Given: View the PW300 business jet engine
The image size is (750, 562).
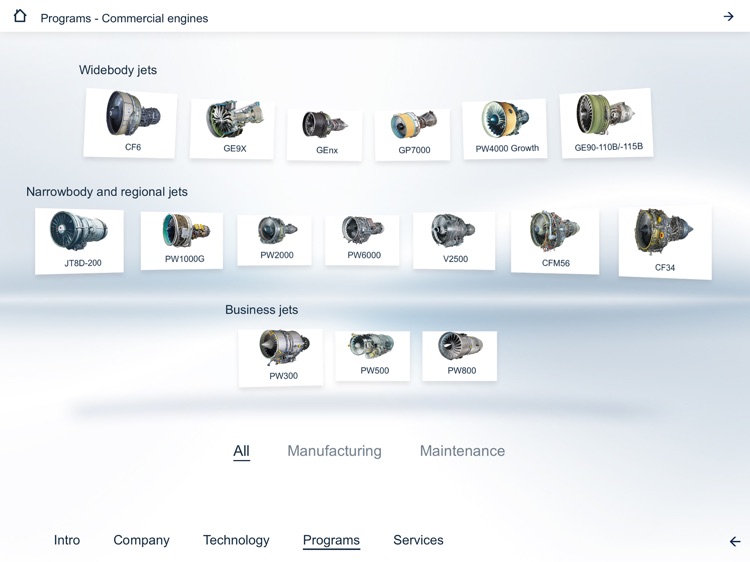Looking at the screenshot, I should point(281,357).
